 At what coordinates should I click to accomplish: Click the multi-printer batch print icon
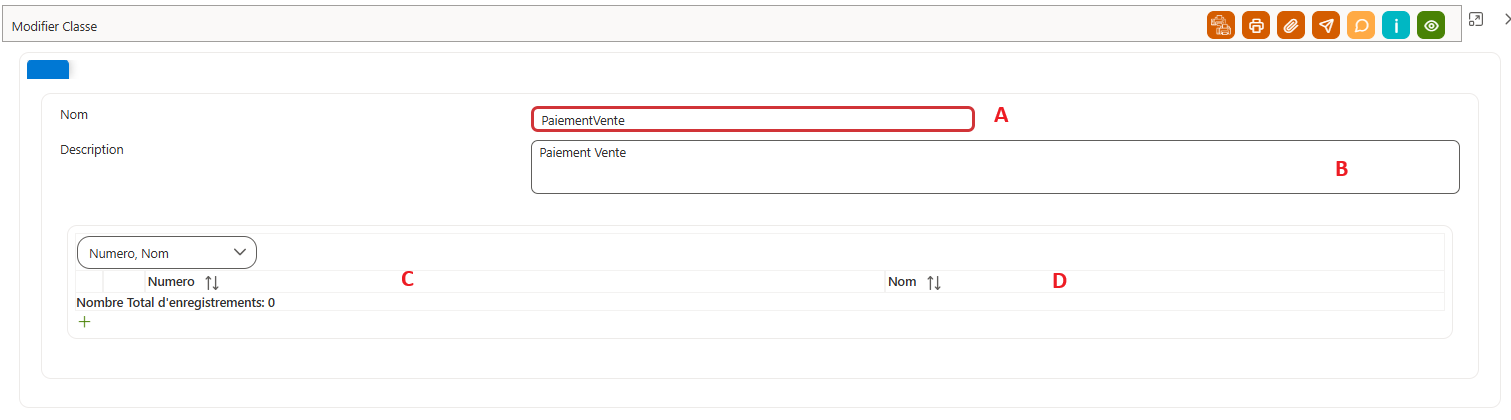tap(1221, 26)
